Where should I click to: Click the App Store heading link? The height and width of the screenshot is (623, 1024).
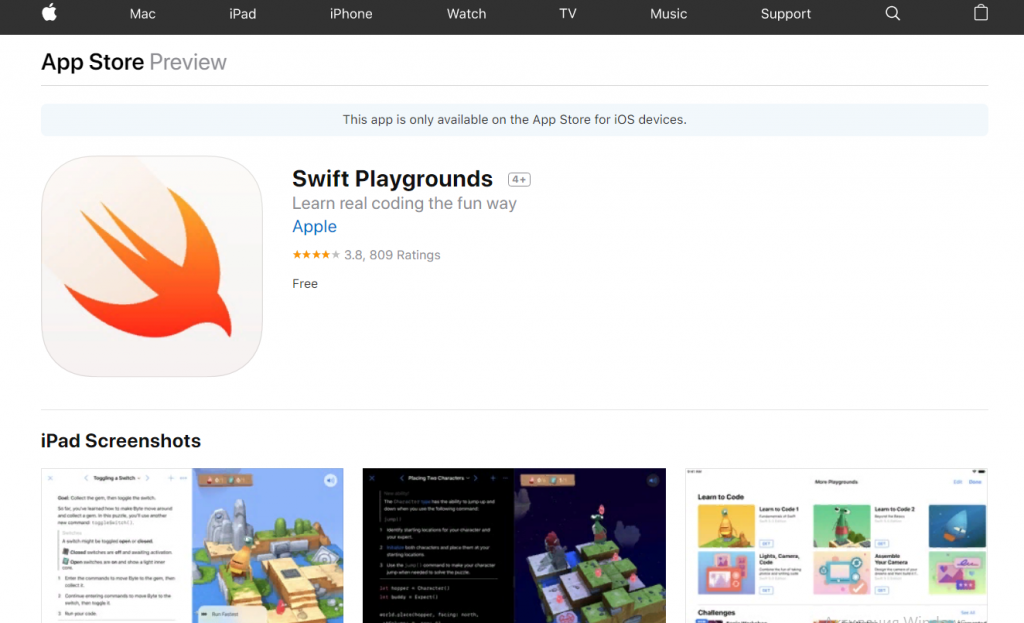tap(92, 62)
